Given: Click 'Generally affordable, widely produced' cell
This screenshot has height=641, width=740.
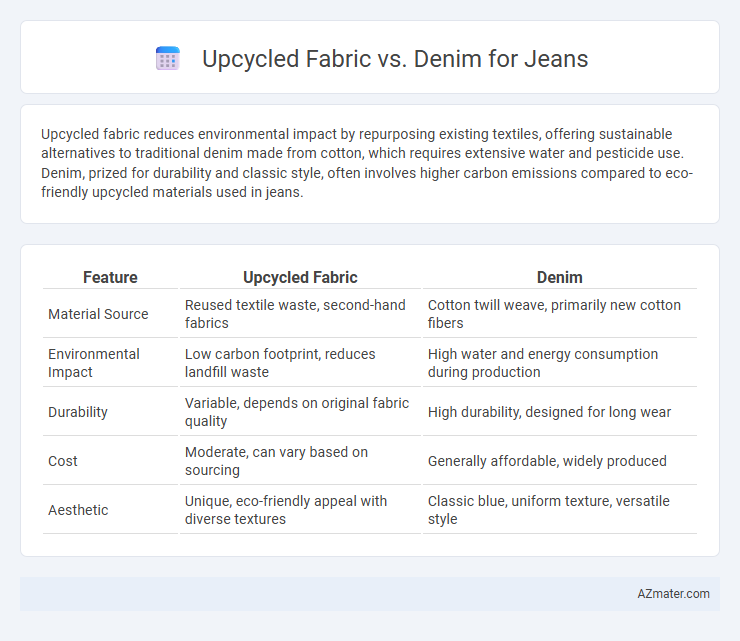Looking at the screenshot, I should coord(560,461).
